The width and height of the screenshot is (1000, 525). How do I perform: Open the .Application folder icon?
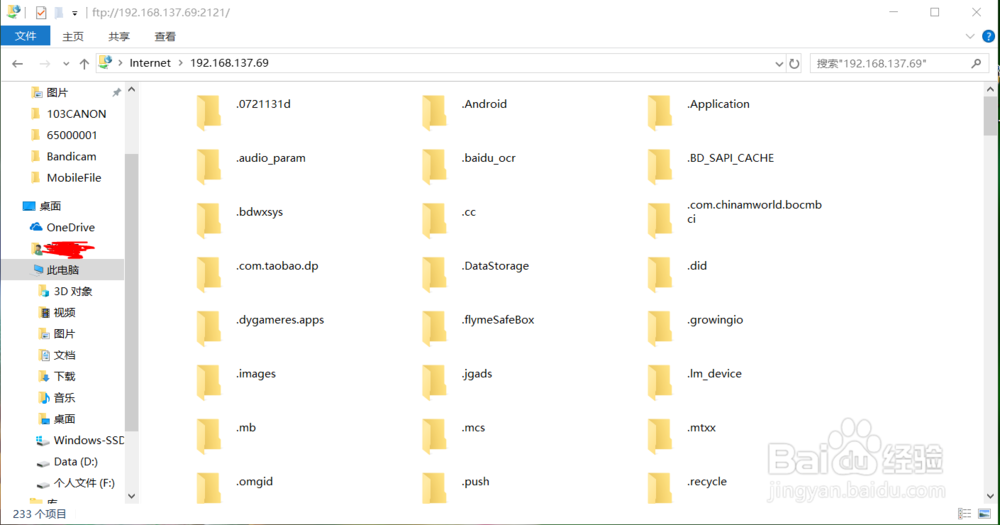click(659, 112)
